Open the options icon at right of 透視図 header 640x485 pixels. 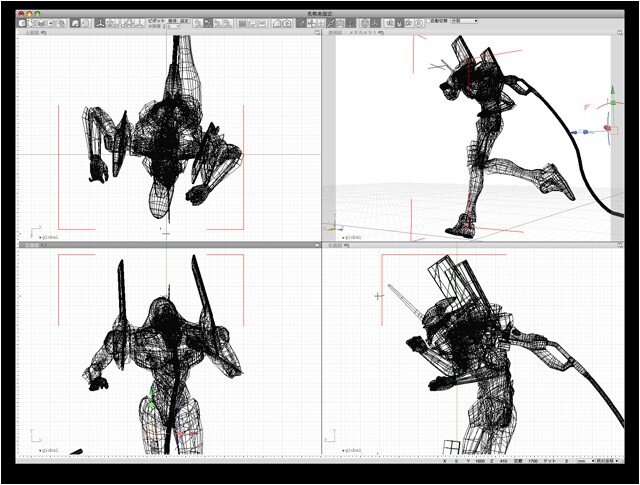point(620,33)
